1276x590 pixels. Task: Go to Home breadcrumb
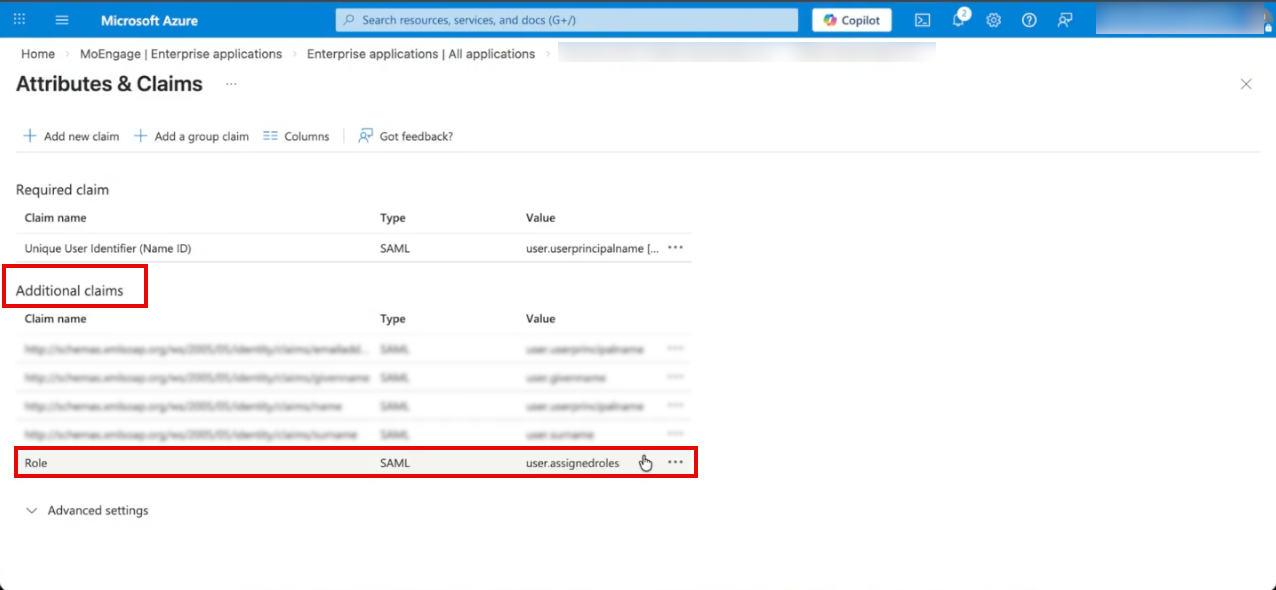click(x=38, y=54)
